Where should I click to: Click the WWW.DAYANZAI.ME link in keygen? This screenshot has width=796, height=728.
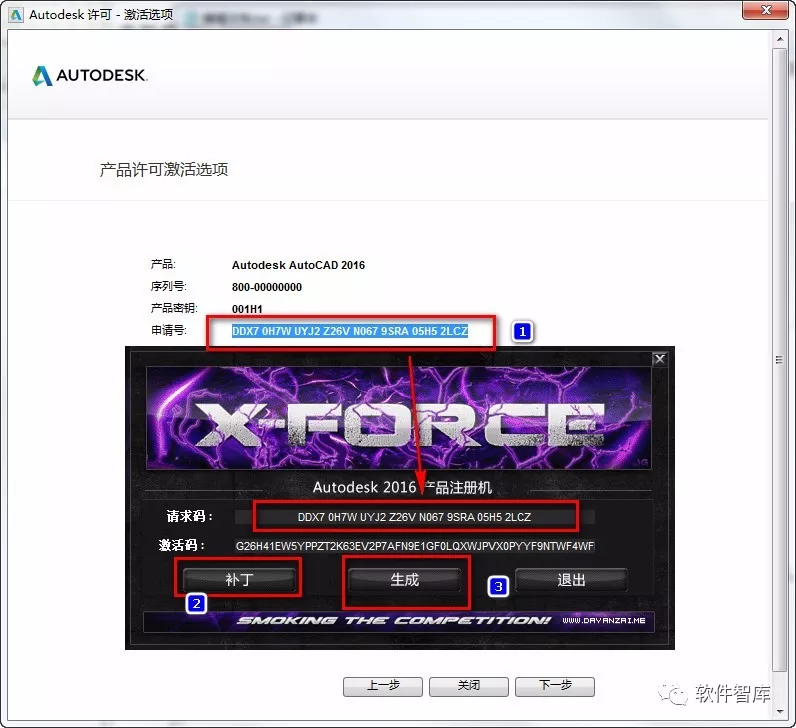coord(604,620)
